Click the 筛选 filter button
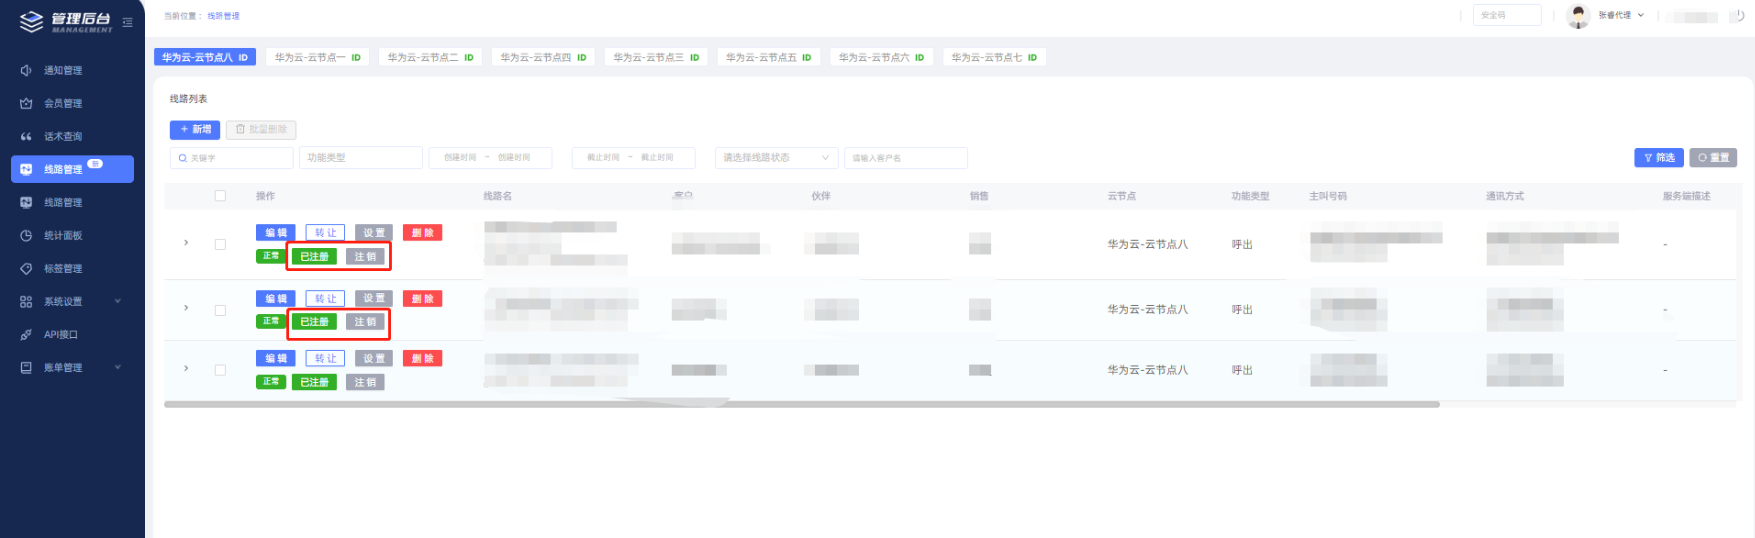This screenshot has width=1755, height=538. click(x=1658, y=158)
